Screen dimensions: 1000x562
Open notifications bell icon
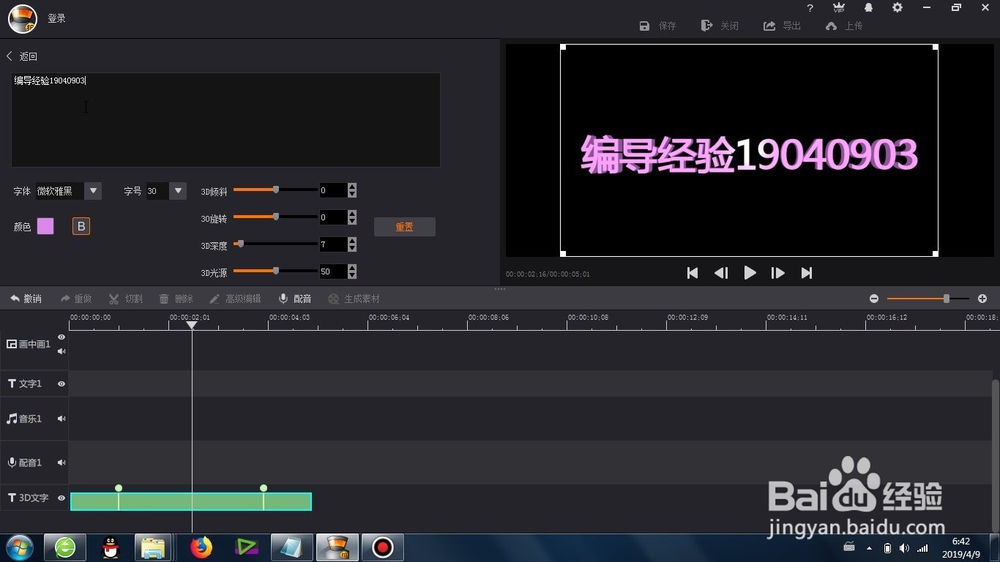(868, 8)
